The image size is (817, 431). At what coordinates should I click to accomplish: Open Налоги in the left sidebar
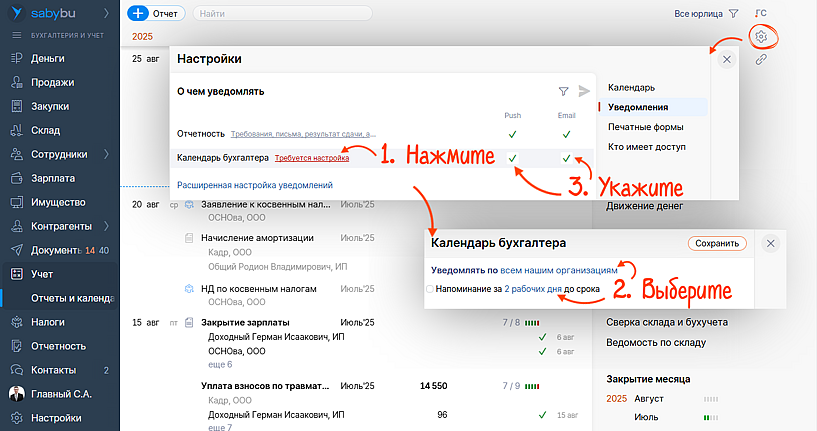pos(50,322)
